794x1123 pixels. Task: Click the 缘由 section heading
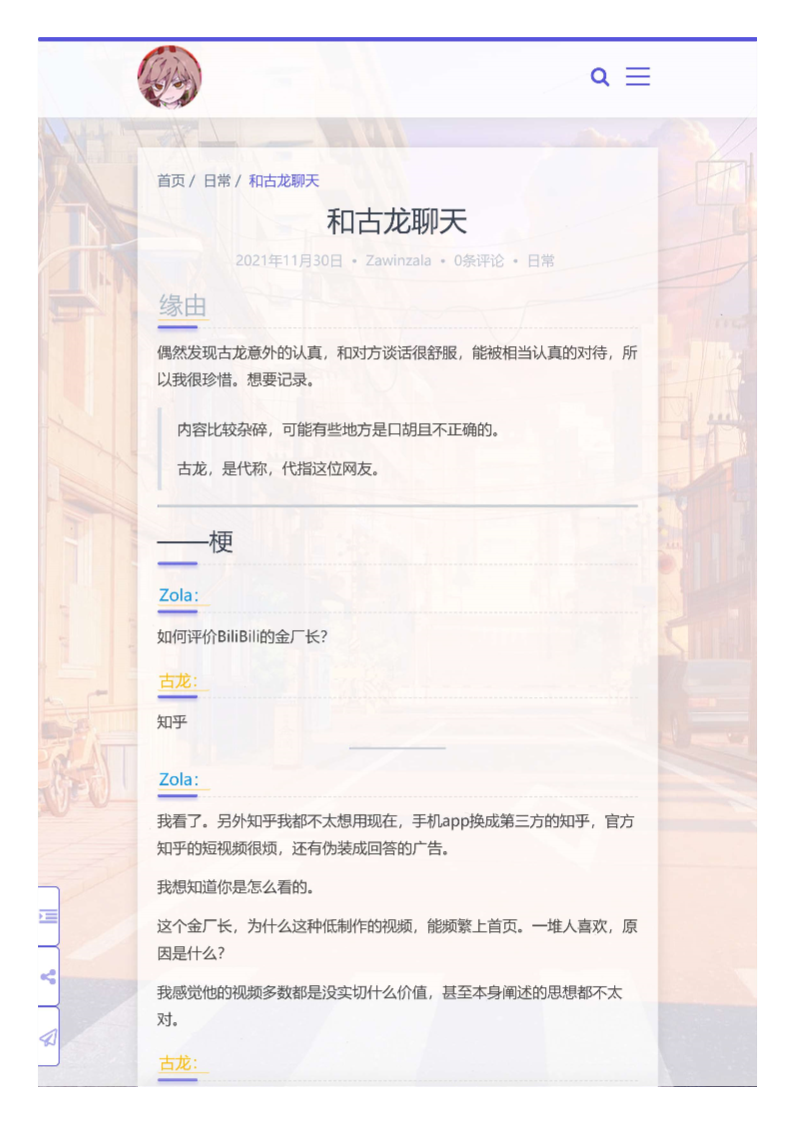tap(183, 307)
